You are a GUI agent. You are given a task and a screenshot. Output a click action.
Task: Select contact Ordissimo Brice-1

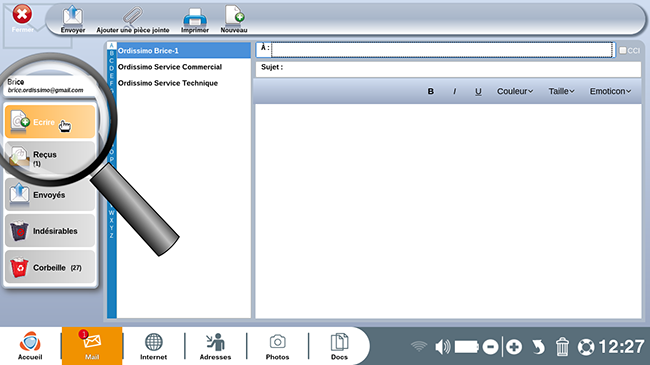pos(184,51)
